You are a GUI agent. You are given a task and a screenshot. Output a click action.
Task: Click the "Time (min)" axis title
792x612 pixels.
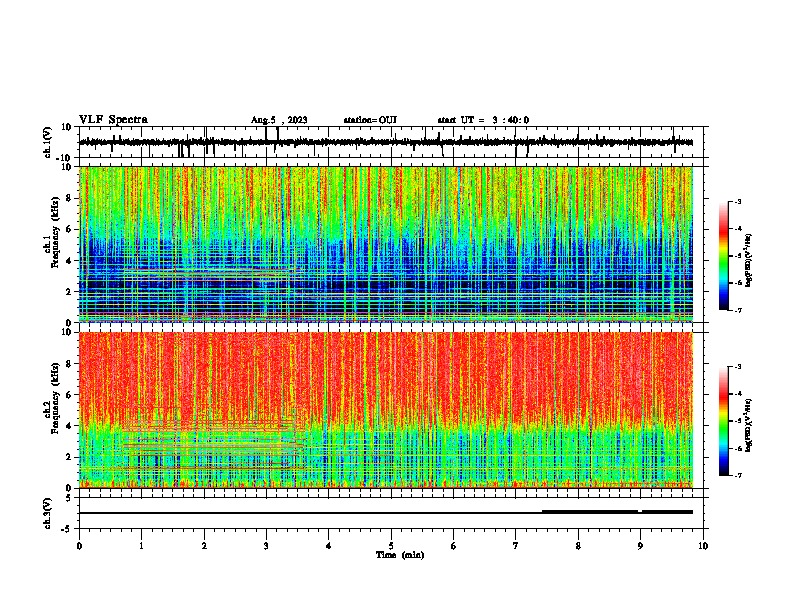point(400,555)
